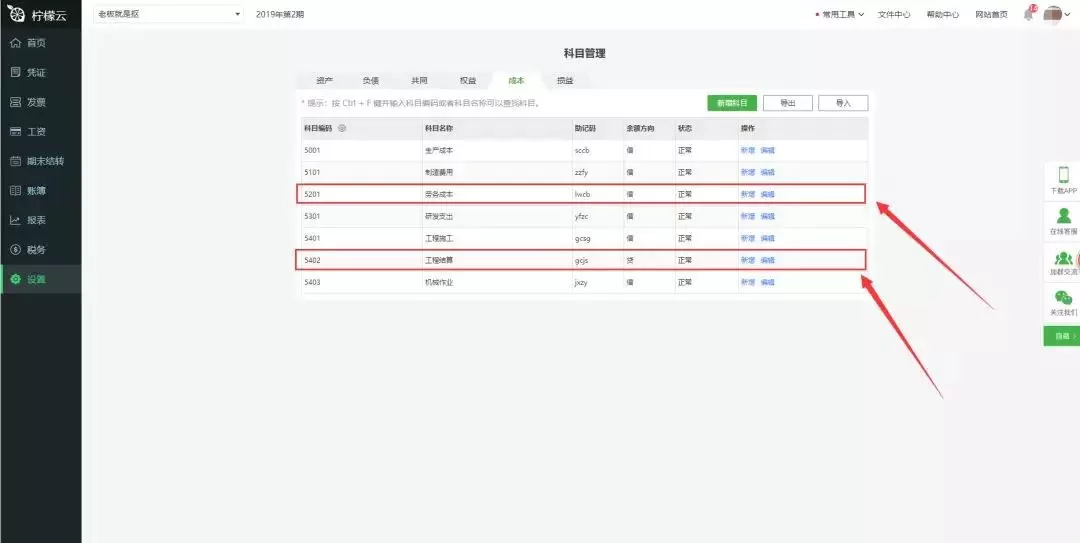Switch to the 损益 tab
This screenshot has width=1080, height=543.
pyautogui.click(x=565, y=81)
